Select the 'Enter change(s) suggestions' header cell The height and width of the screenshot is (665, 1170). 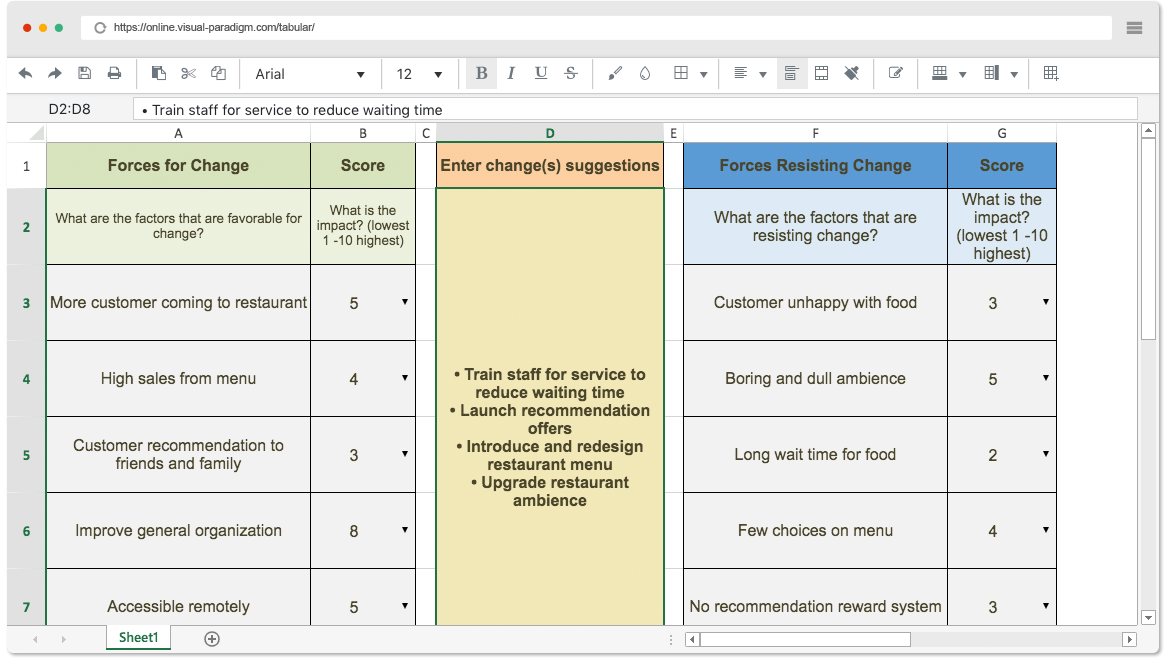tap(550, 166)
